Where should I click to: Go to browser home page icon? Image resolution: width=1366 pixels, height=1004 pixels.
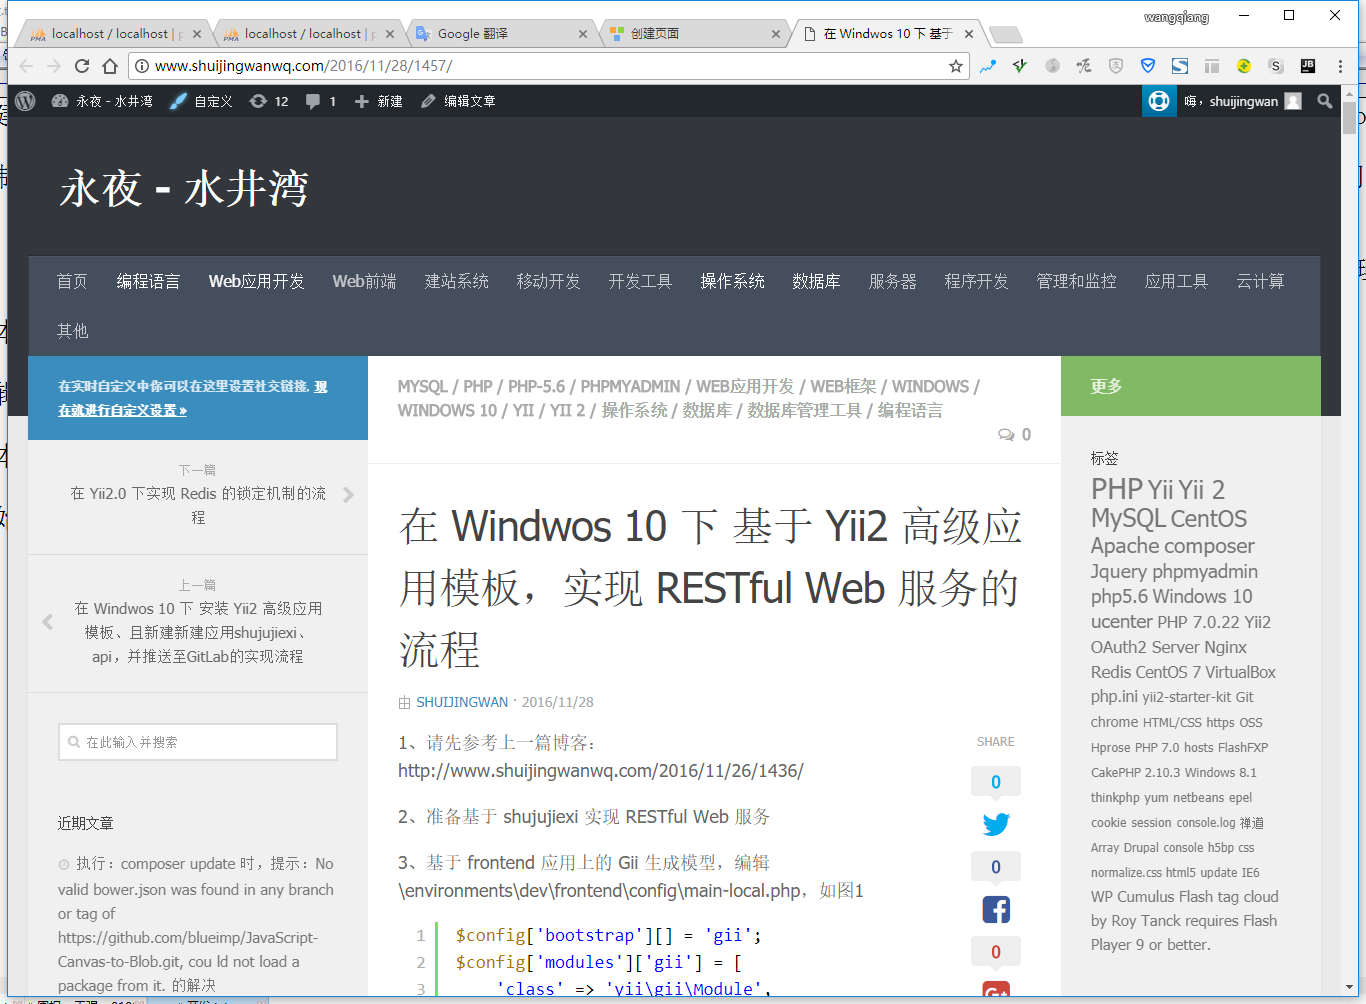110,66
